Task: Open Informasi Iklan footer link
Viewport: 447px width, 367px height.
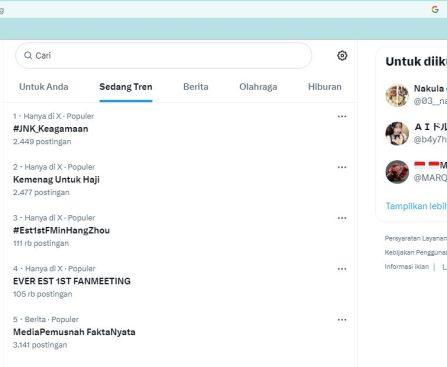Action: click(x=407, y=267)
